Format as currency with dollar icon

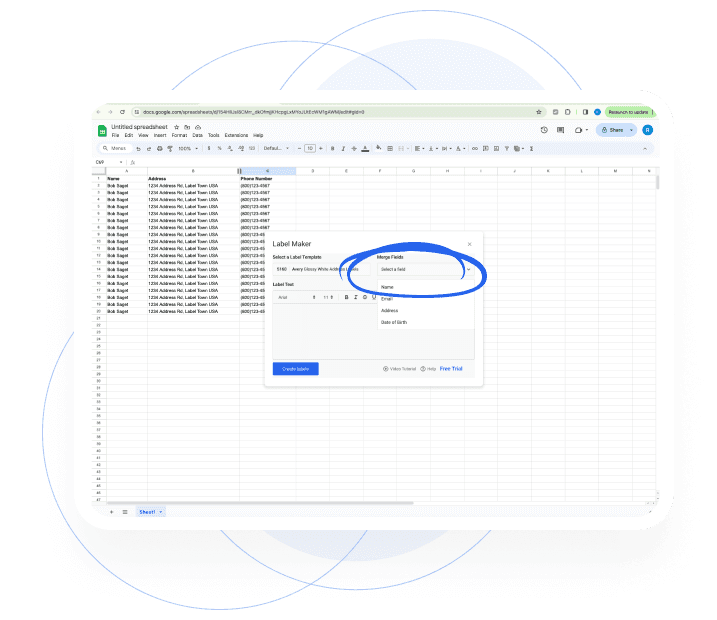pos(209,149)
